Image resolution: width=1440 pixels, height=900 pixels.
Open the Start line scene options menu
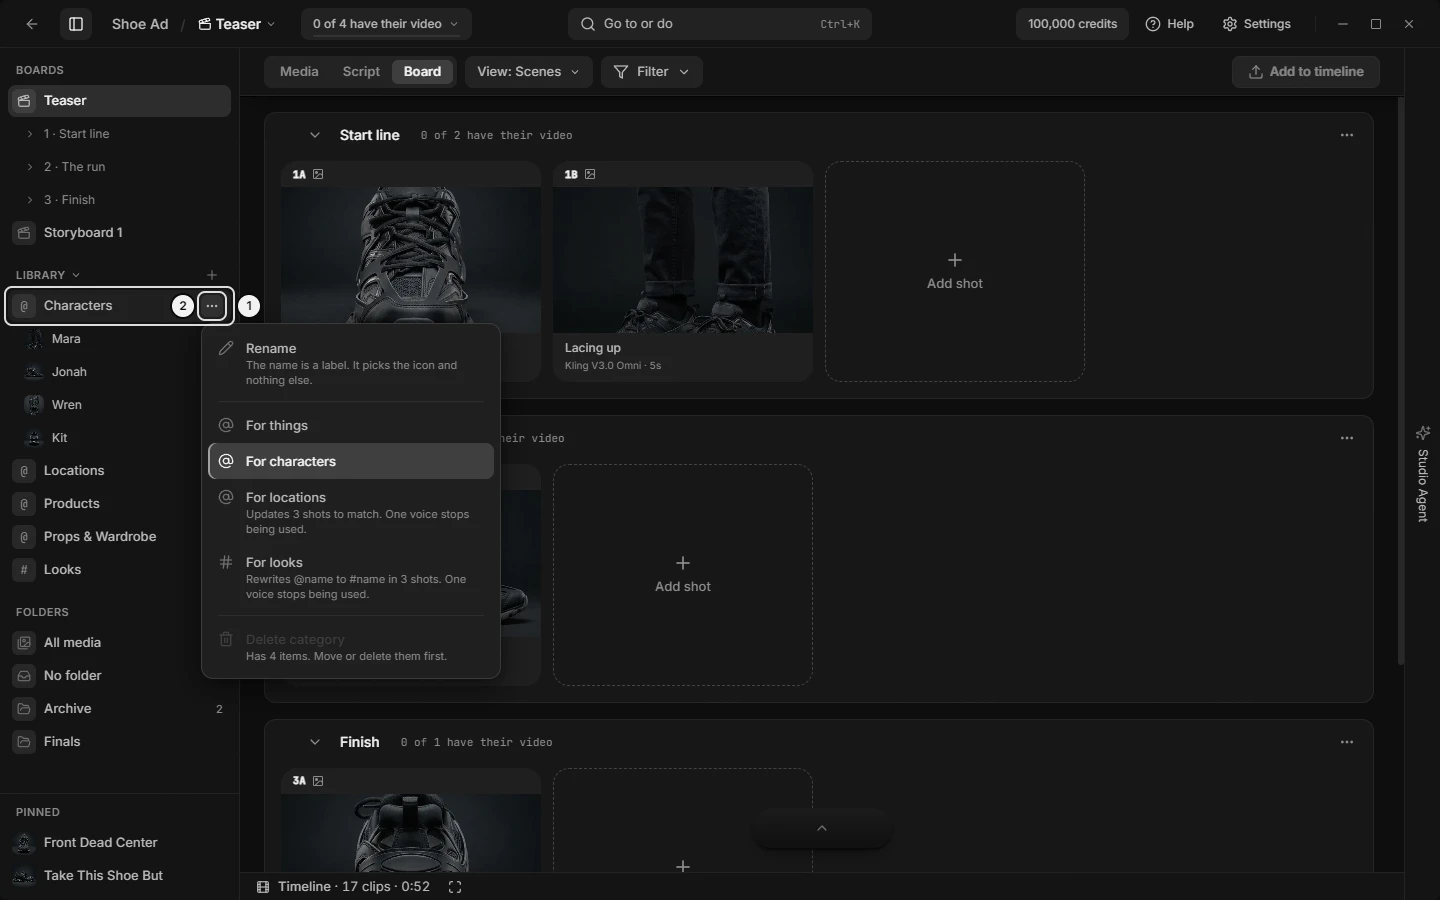[x=1347, y=135]
